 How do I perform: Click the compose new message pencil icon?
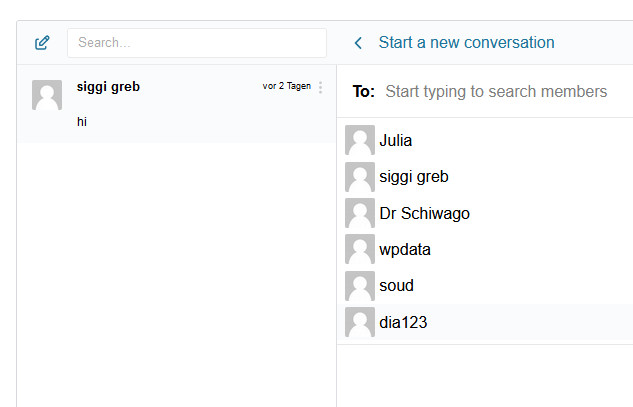point(42,43)
